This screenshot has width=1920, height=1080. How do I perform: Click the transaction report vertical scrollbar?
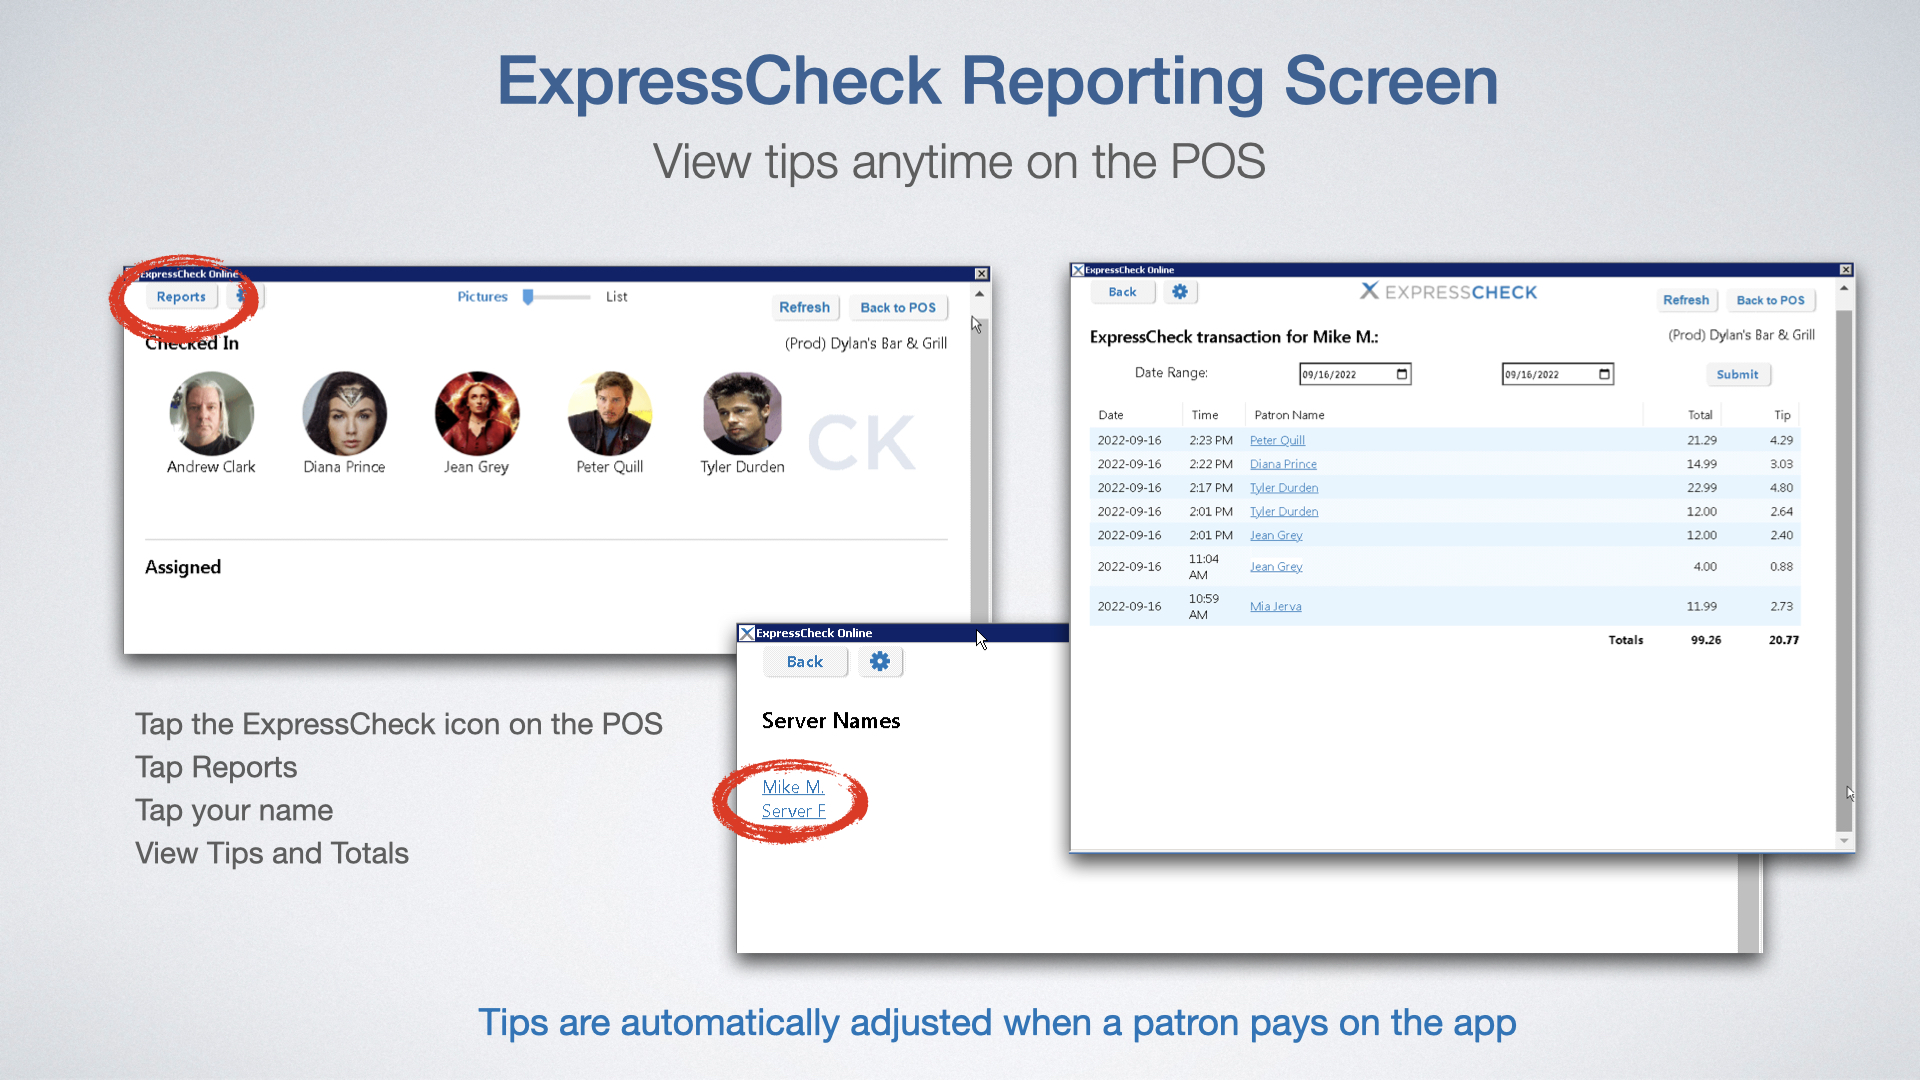tap(1844, 560)
